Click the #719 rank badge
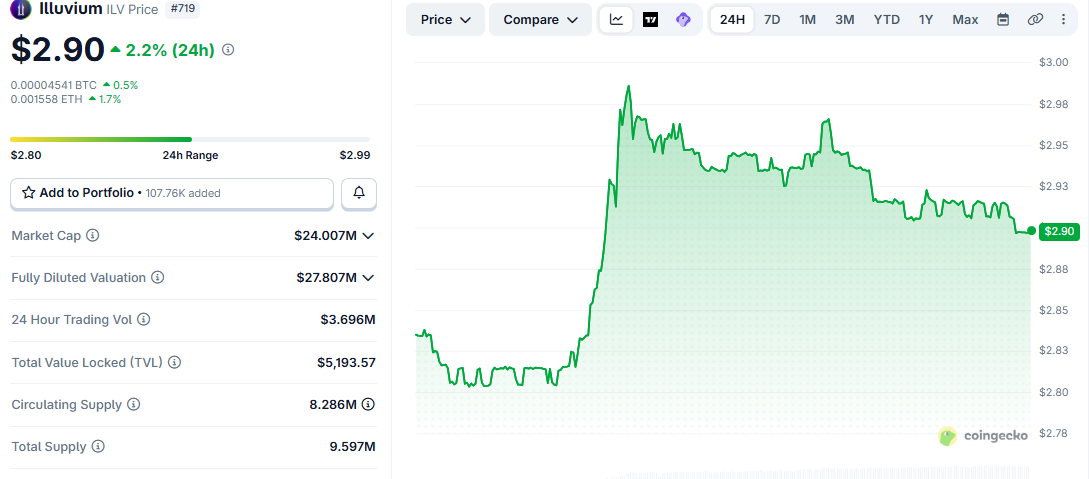This screenshot has height=479, width=1089. point(183,9)
